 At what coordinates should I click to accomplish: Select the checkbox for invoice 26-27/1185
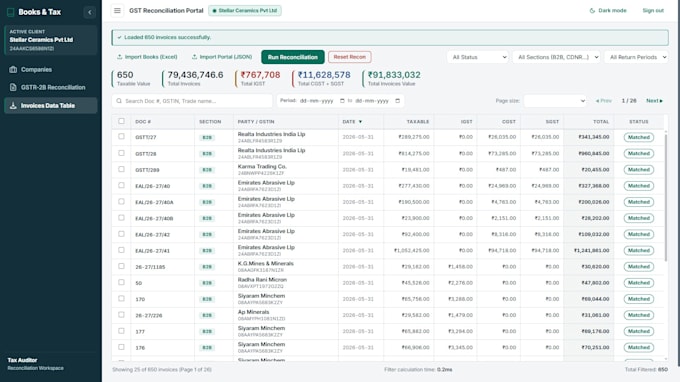click(x=121, y=266)
